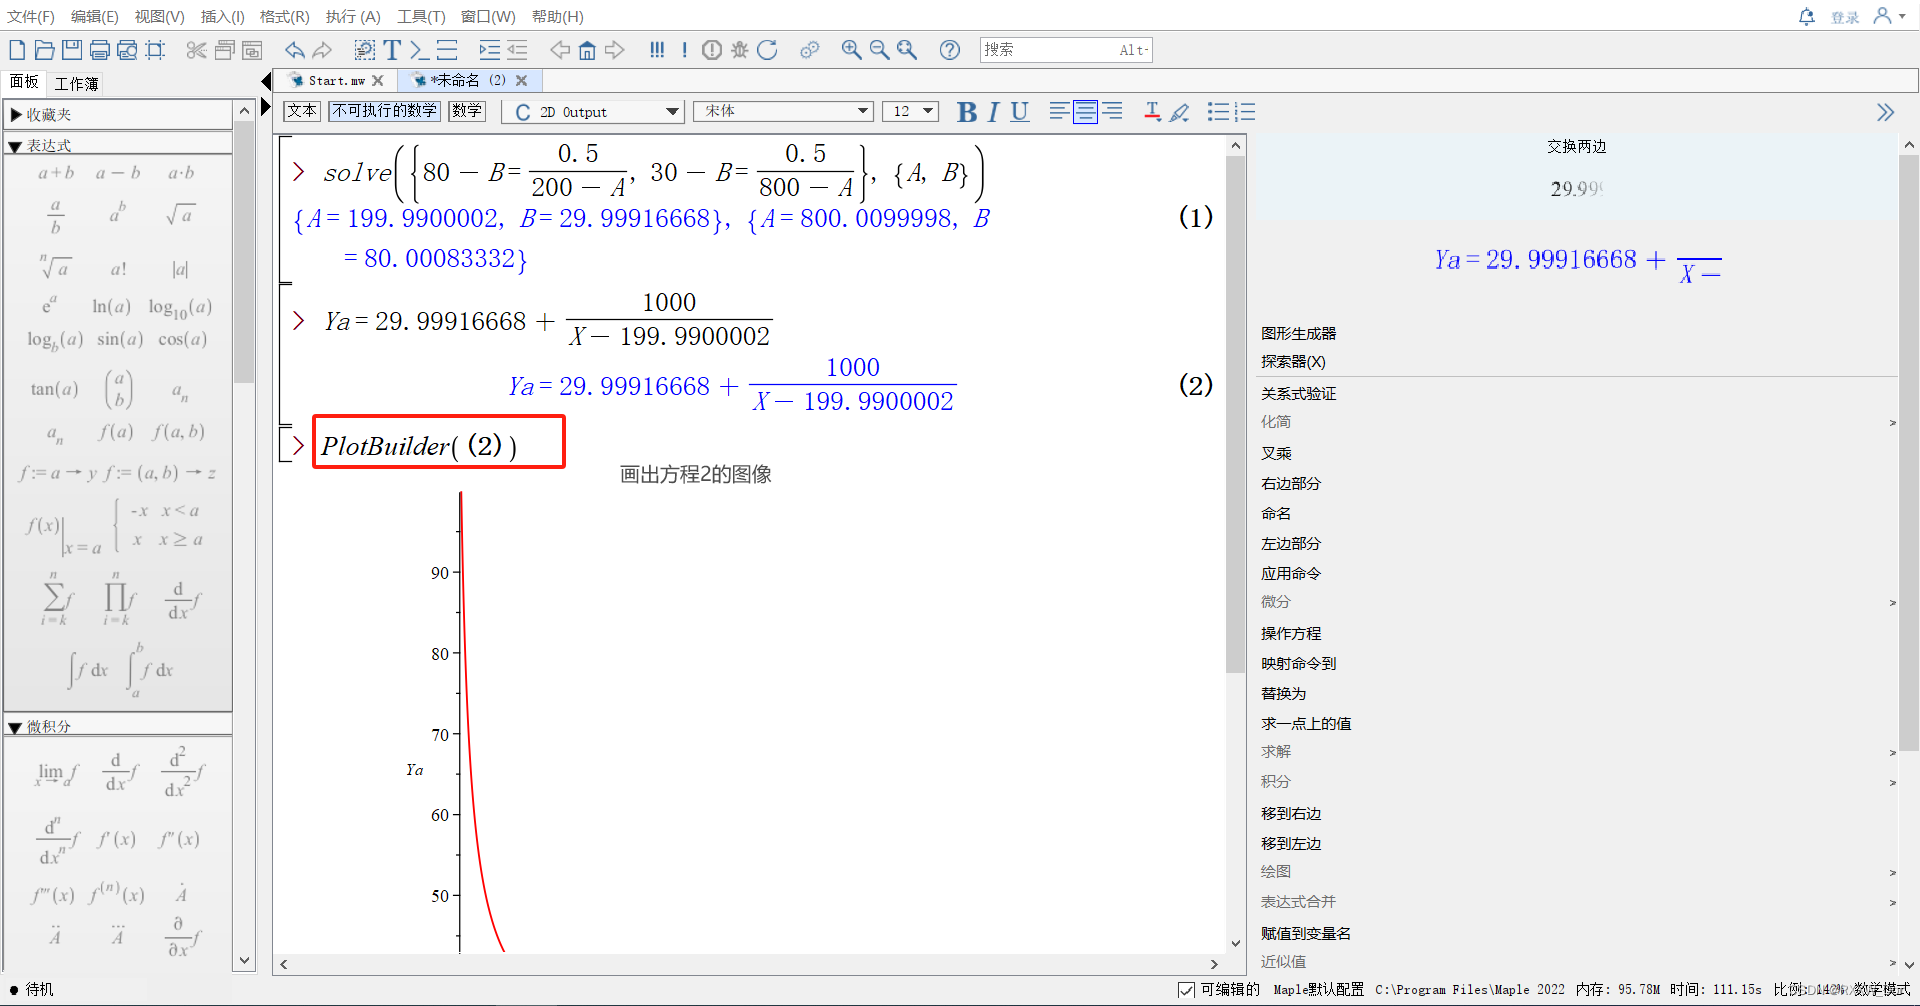This screenshot has width=1920, height=1006.
Task: Interrupt the current computation
Action: coord(711,50)
